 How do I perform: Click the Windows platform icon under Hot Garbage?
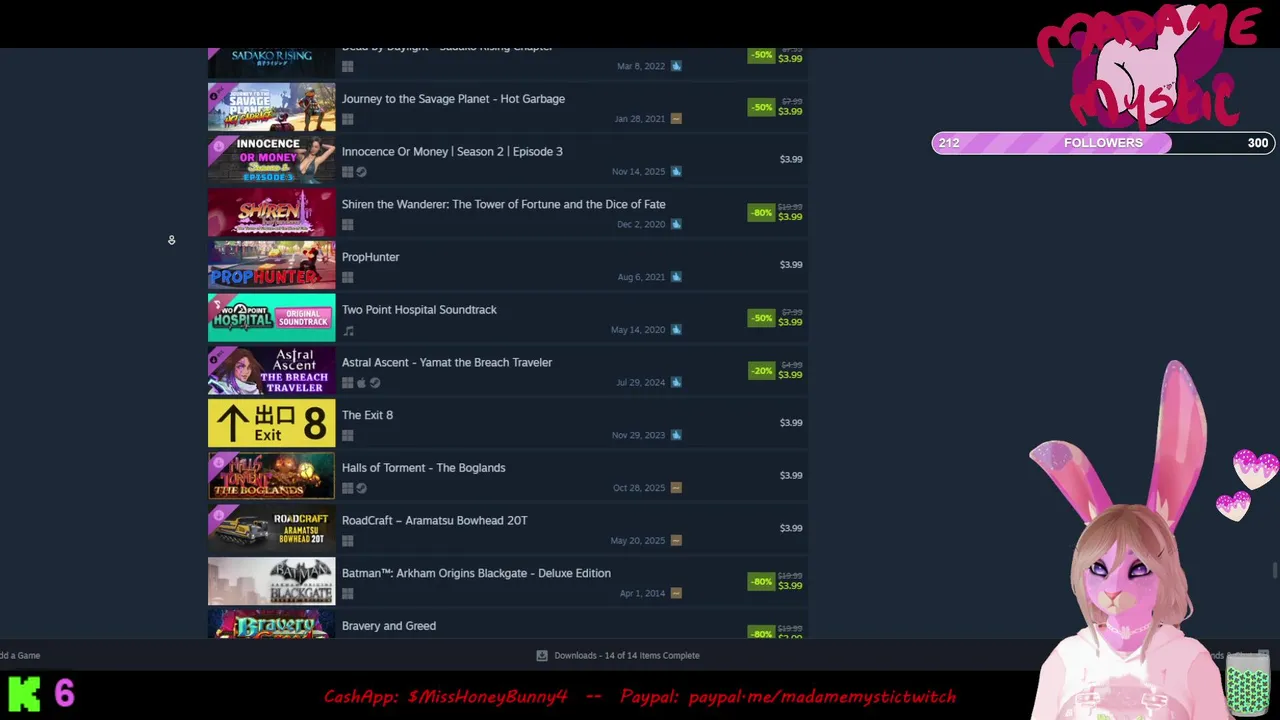click(347, 119)
